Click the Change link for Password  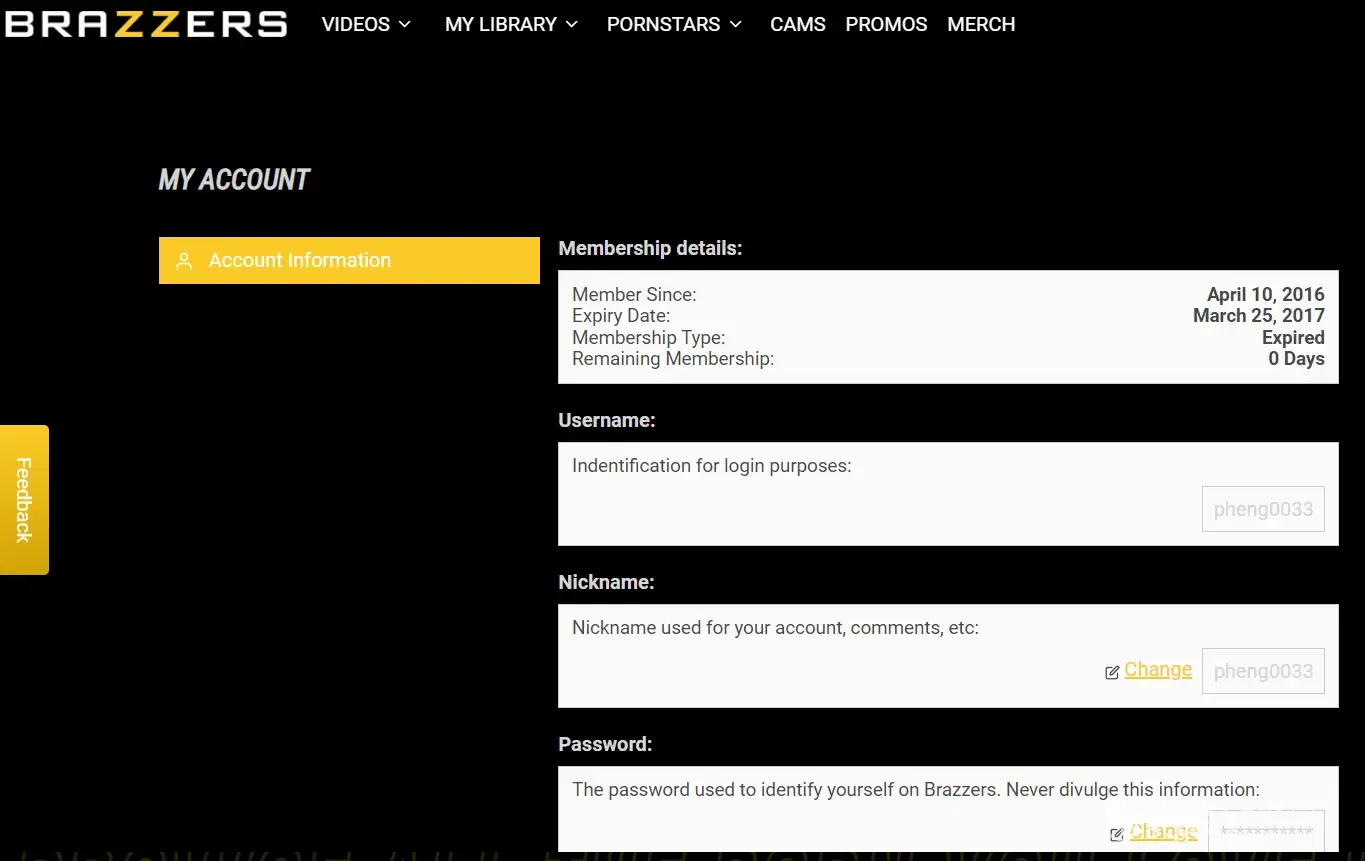pyautogui.click(x=1163, y=832)
